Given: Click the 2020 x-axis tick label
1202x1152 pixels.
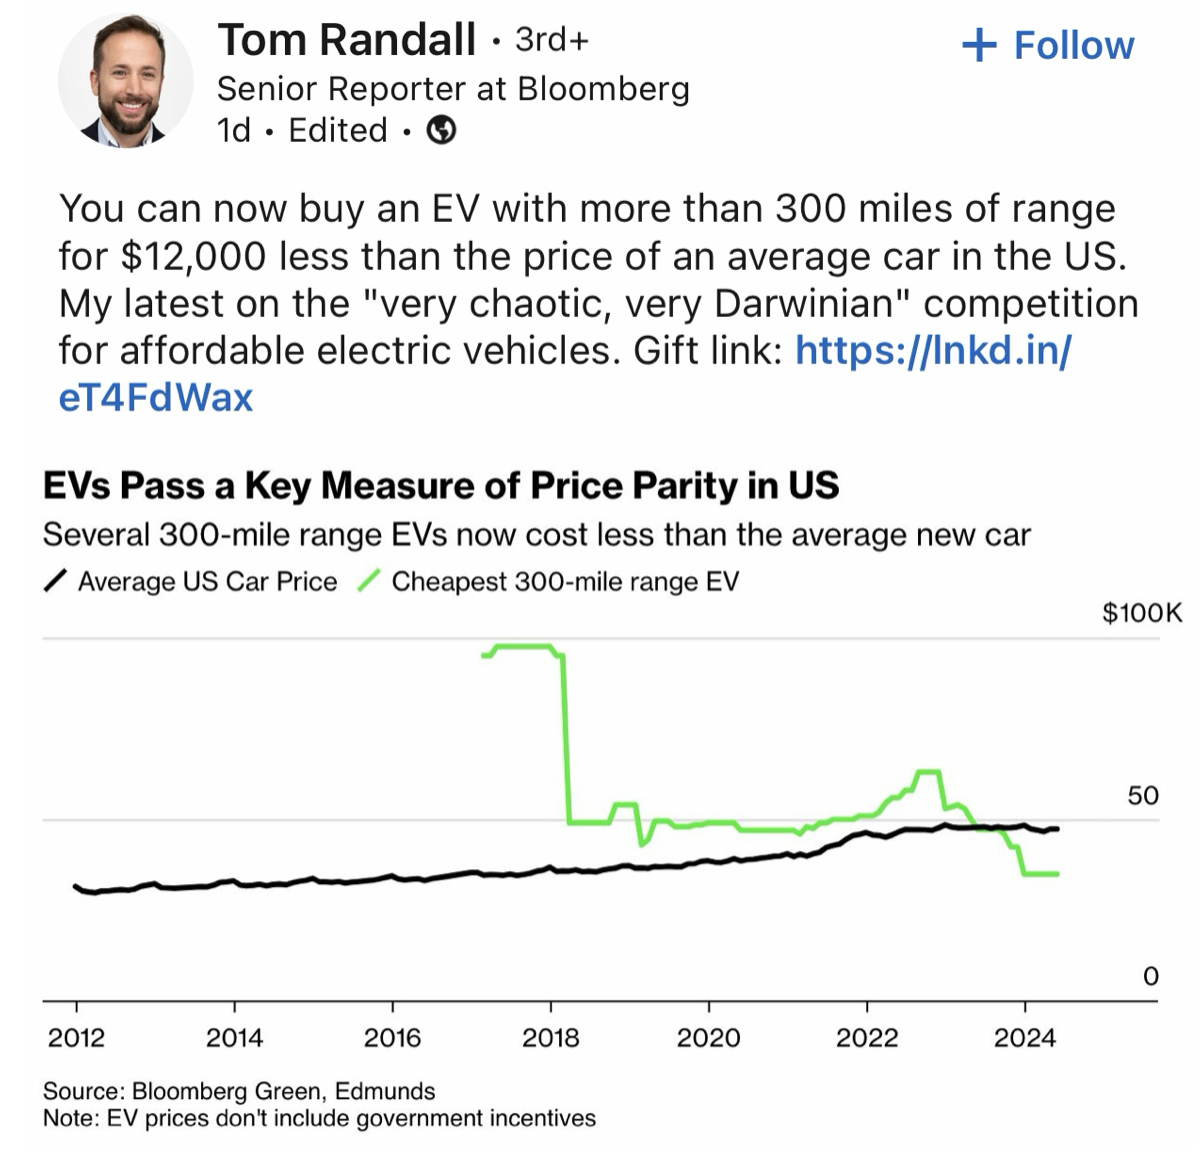Looking at the screenshot, I should pyautogui.click(x=708, y=1038).
